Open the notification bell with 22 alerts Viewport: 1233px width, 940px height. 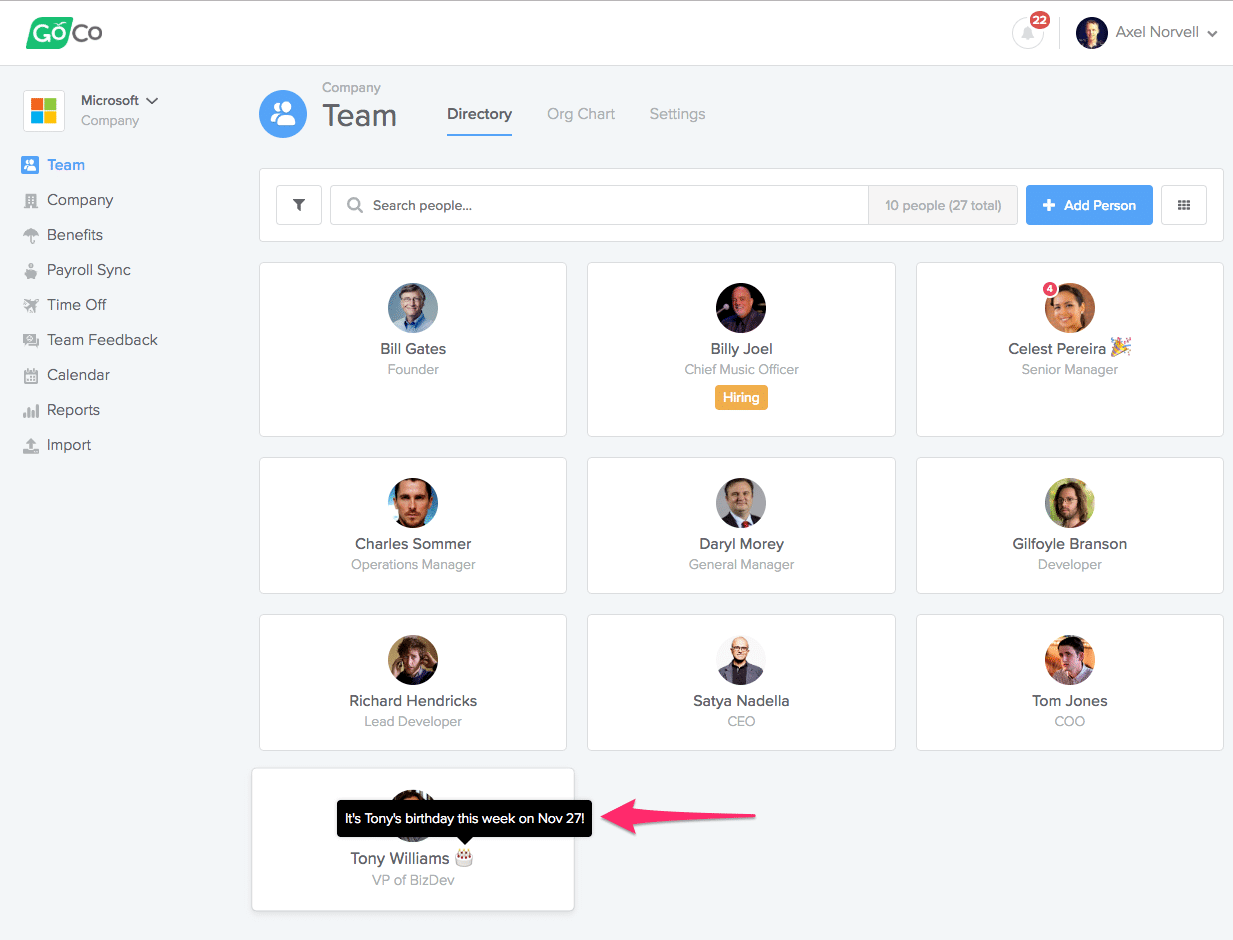pos(1028,32)
